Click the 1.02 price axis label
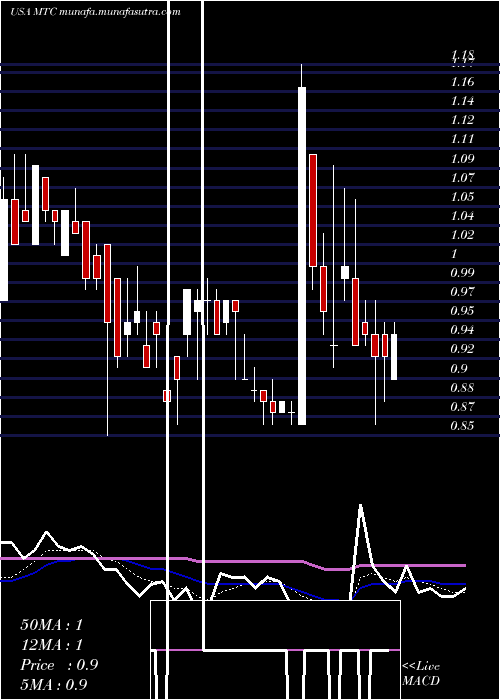This screenshot has height=700, width=500. 462,235
